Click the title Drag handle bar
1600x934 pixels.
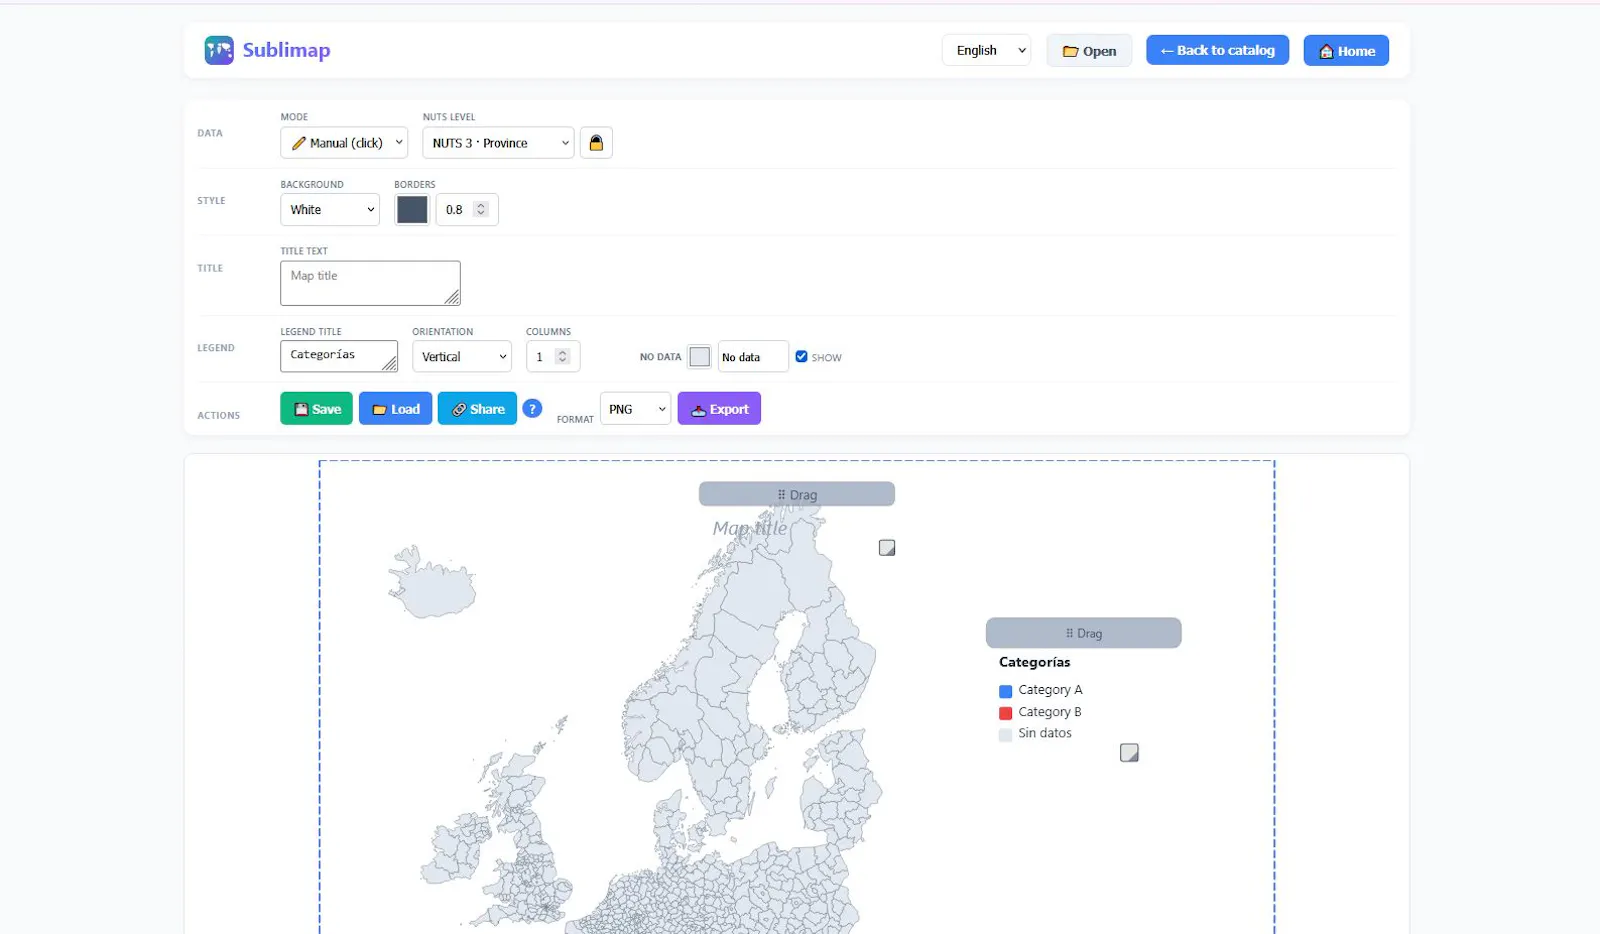(x=797, y=494)
